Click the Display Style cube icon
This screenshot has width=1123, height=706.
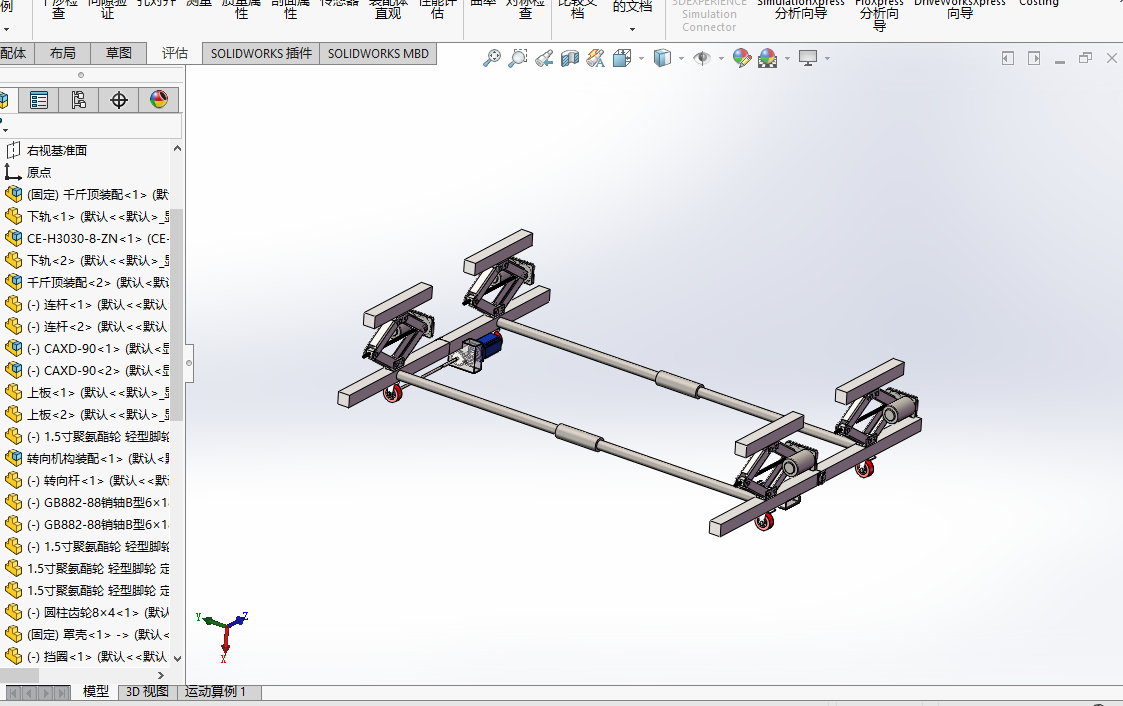pos(662,58)
